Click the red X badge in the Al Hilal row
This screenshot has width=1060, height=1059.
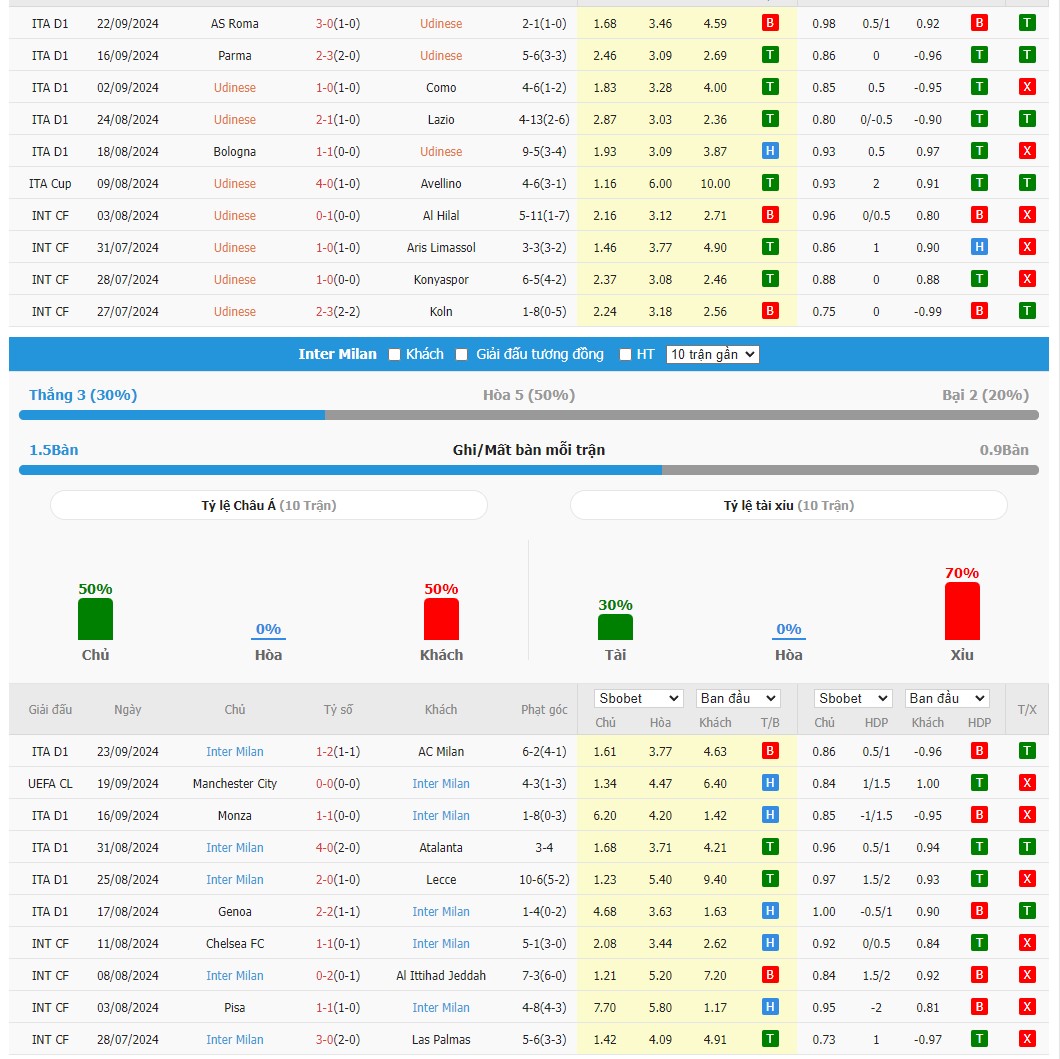click(1026, 215)
